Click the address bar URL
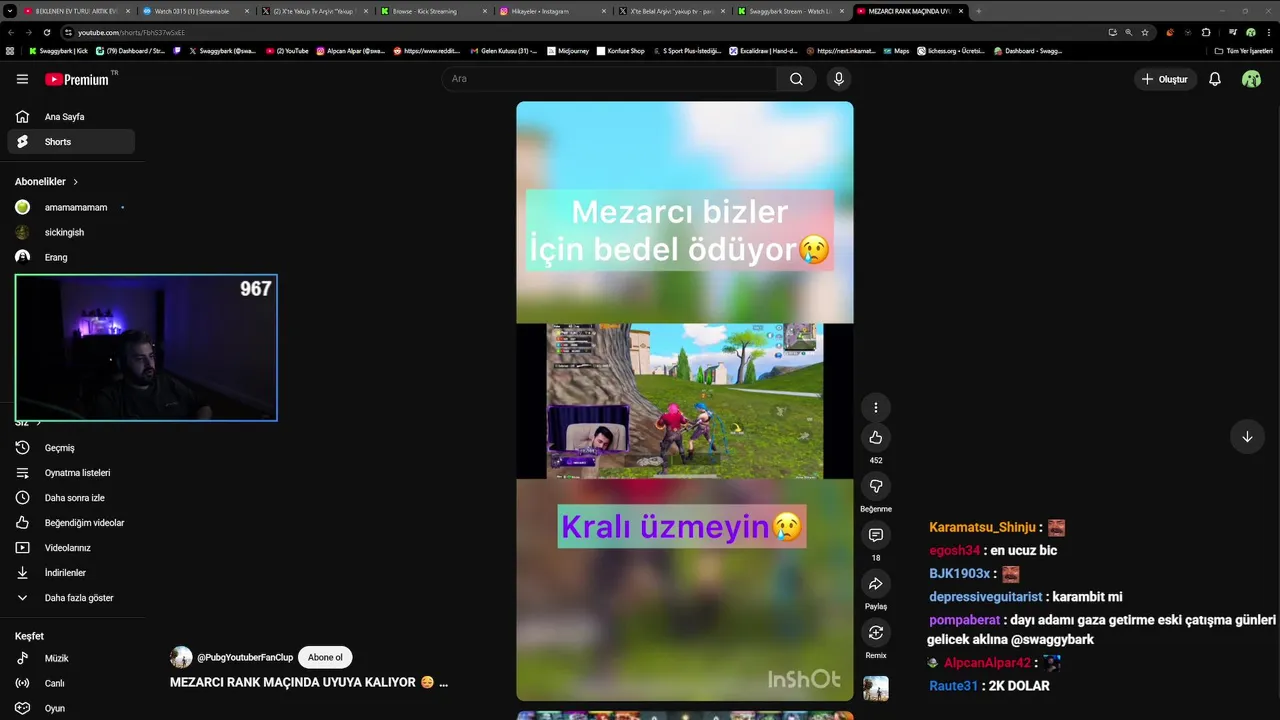 click(x=131, y=32)
